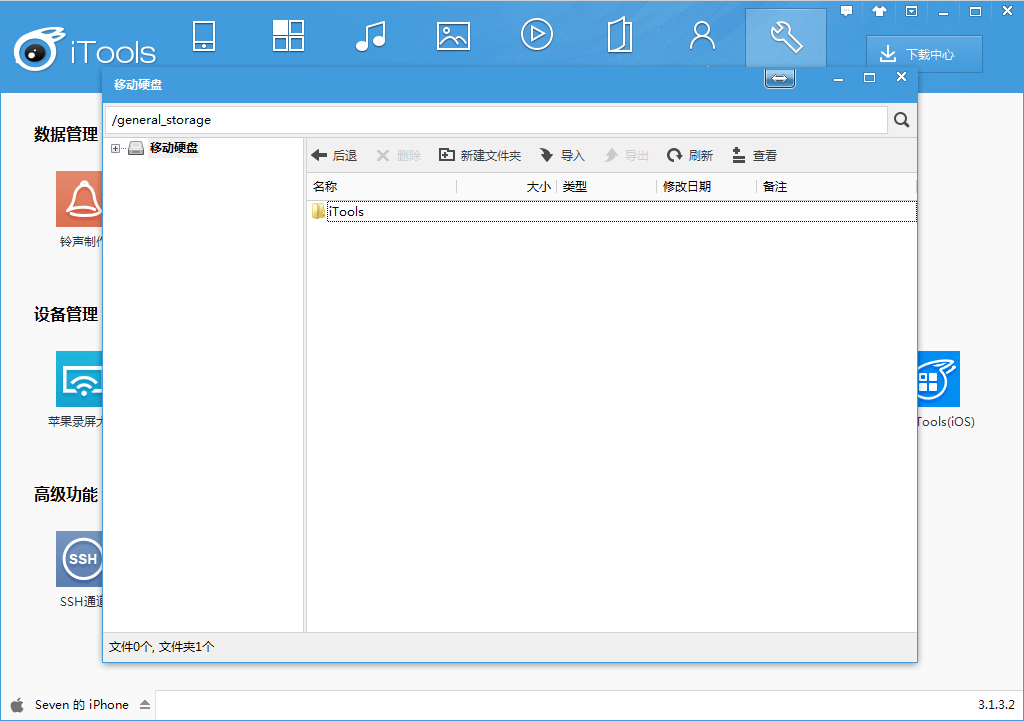Click status text 文件0个, 文件夹1个
This screenshot has height=721, width=1024.
[161, 647]
